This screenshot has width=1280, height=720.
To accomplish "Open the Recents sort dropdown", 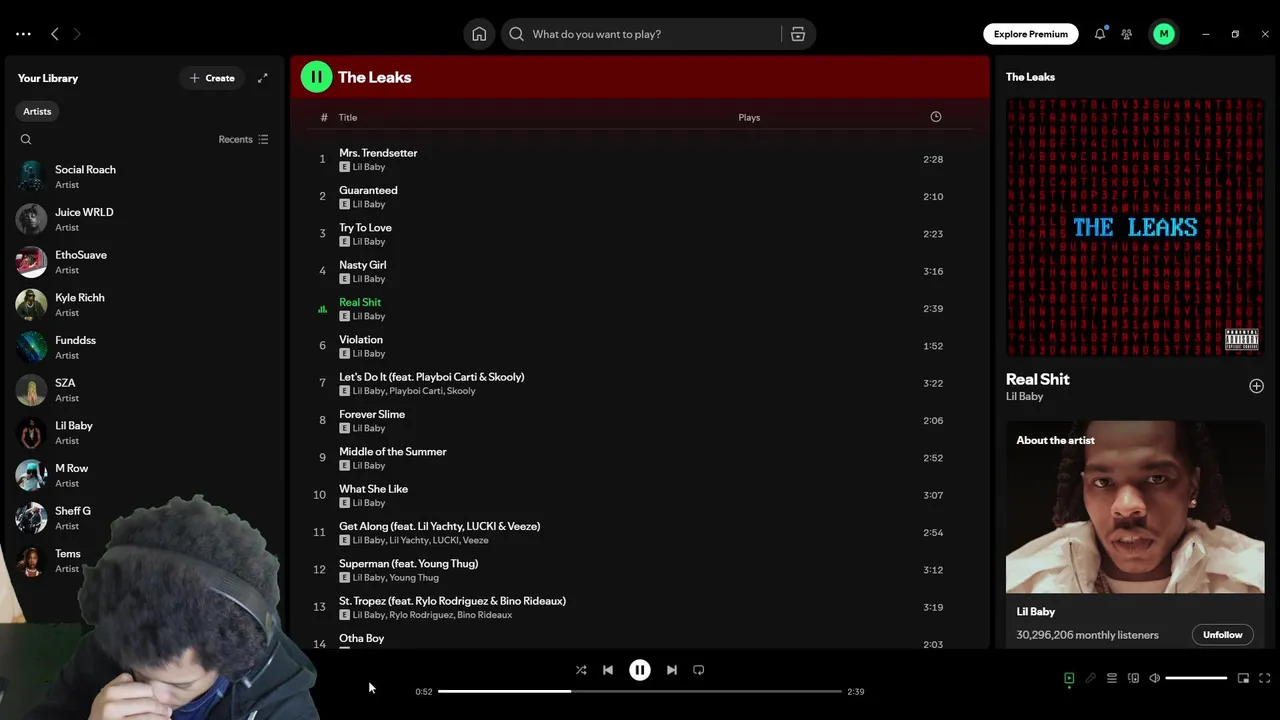I will pos(244,140).
